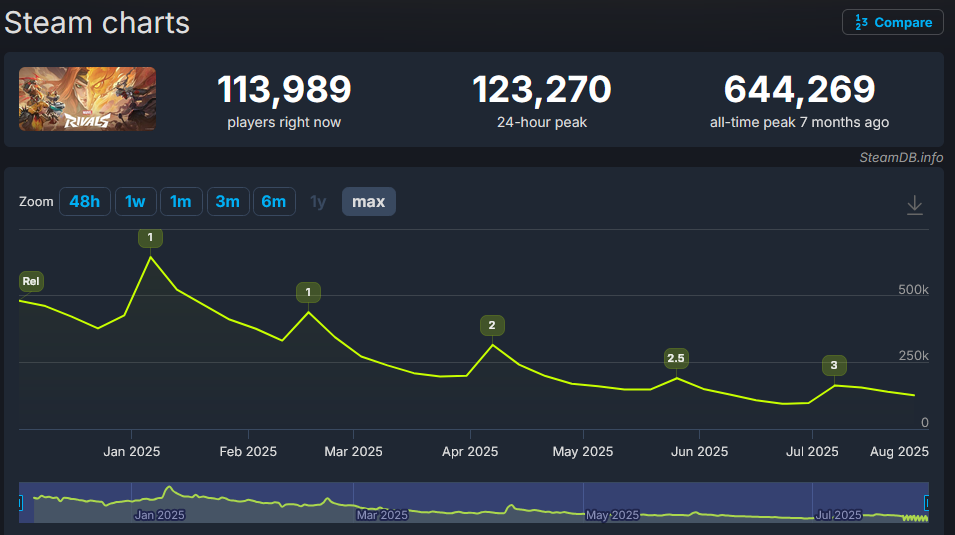Screen dimensions: 955x535
Task: Click the Jun 2025 x-axis label
Action: point(699,452)
